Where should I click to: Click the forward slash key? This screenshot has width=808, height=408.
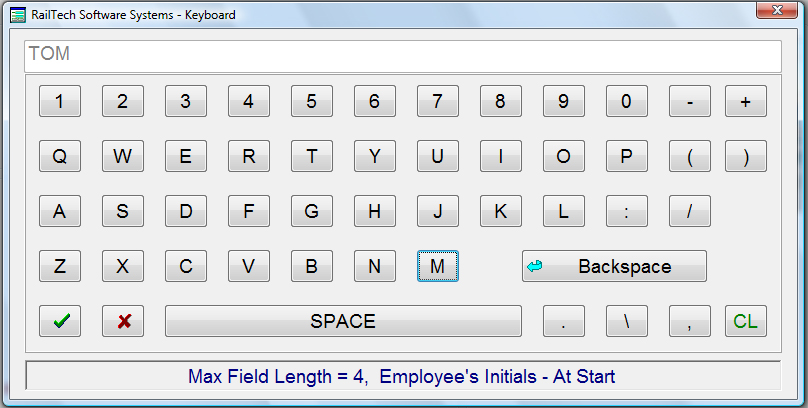690,211
